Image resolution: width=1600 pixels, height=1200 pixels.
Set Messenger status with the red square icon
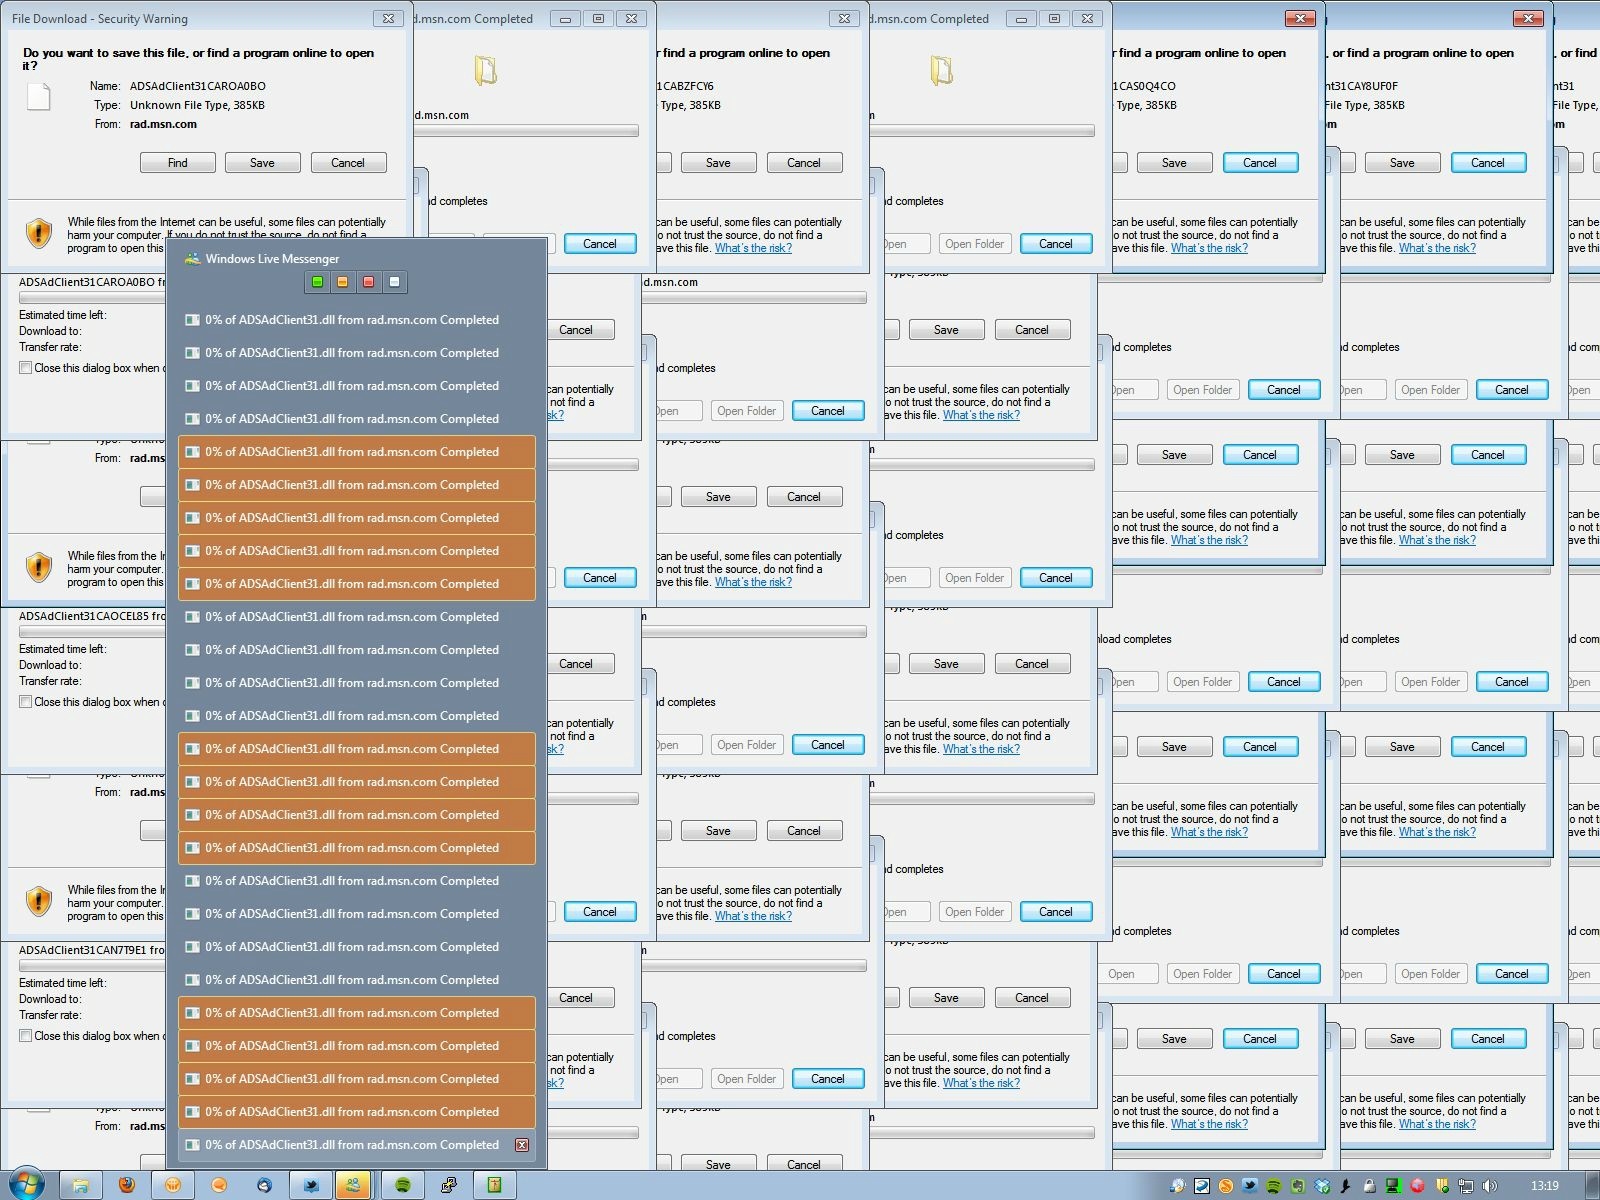pyautogui.click(x=368, y=282)
